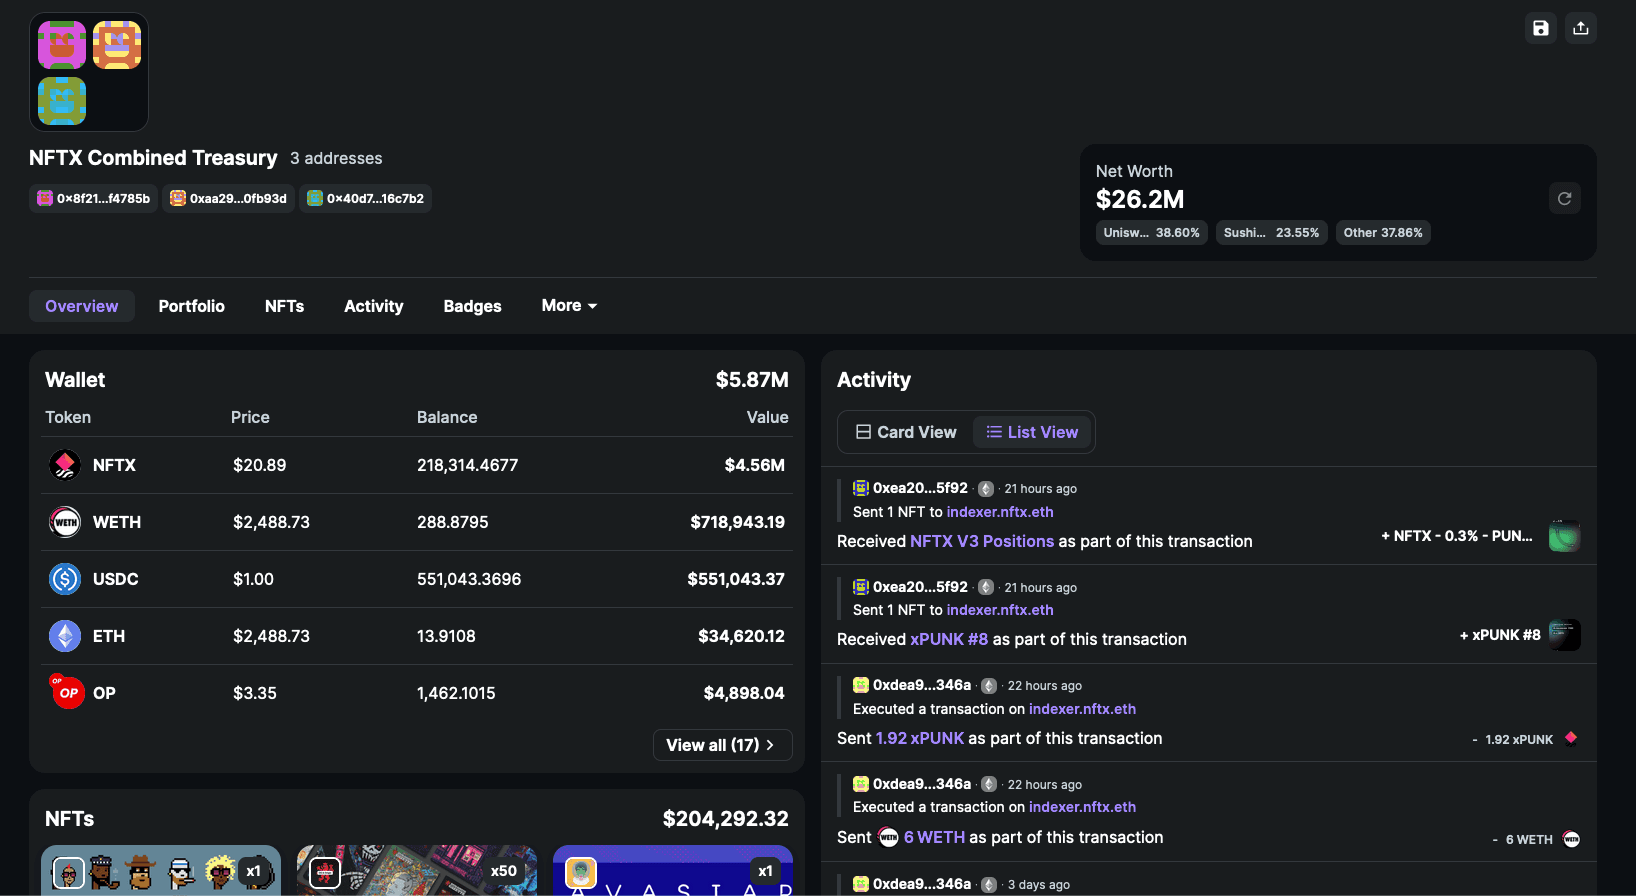Go to the Badges tab
This screenshot has width=1636, height=896.
pos(472,306)
